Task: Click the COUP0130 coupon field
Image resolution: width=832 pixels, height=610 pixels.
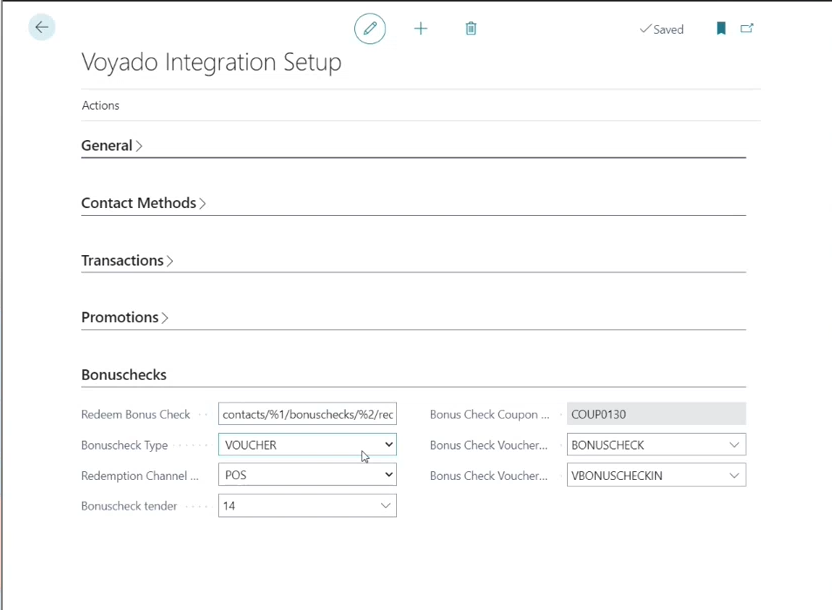Action: pyautogui.click(x=656, y=414)
